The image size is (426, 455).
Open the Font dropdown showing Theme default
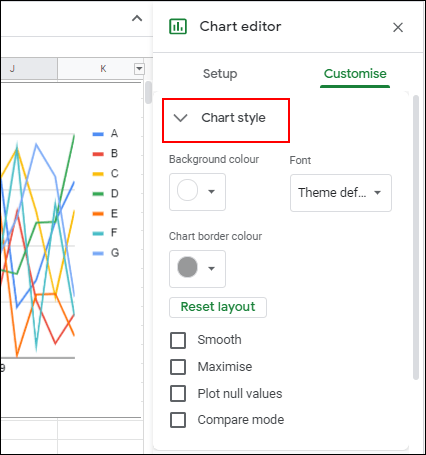coord(341,193)
